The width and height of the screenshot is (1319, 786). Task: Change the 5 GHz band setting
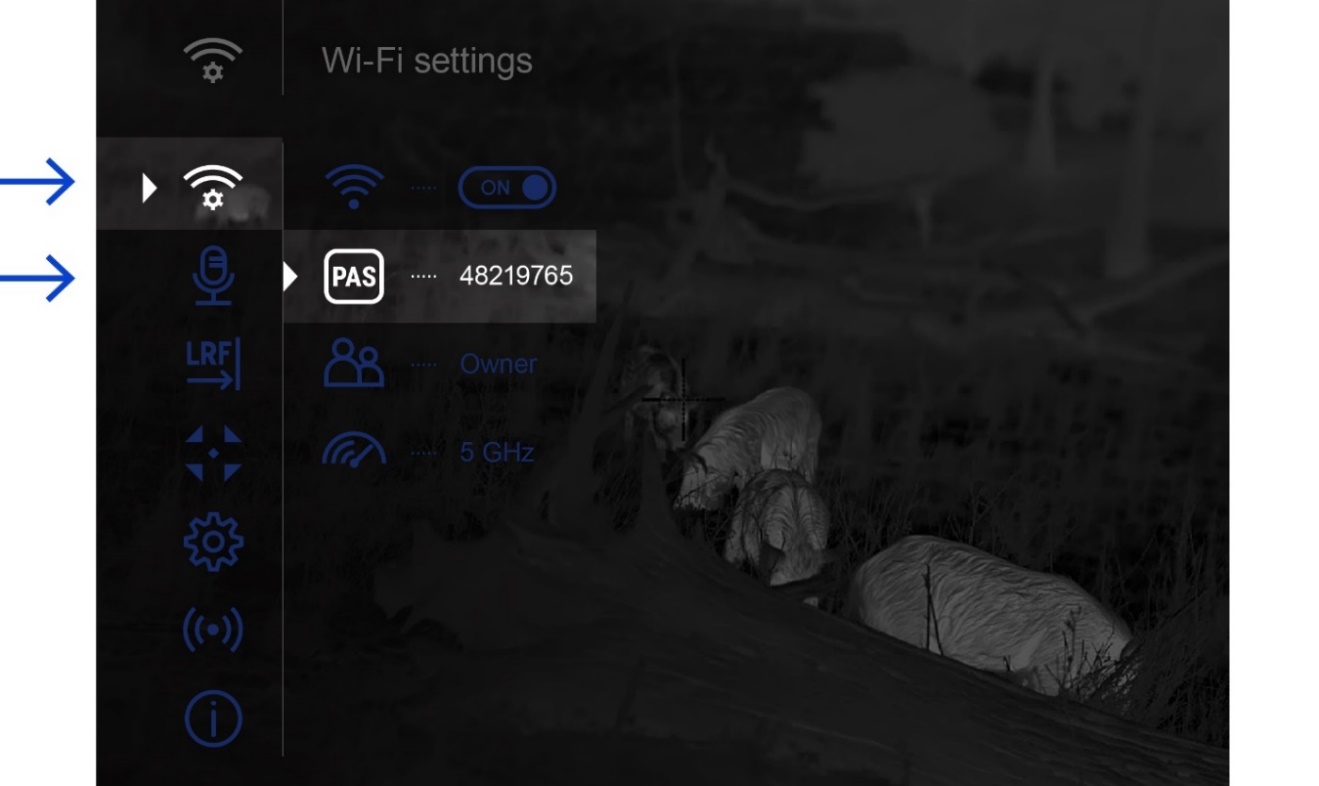[497, 452]
